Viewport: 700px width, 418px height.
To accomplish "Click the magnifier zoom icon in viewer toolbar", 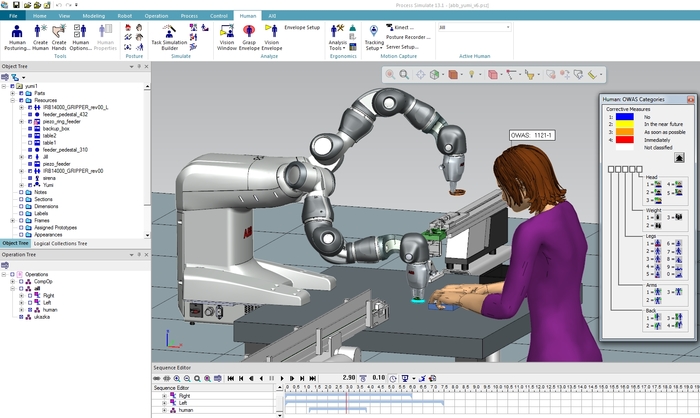I will (x=404, y=75).
